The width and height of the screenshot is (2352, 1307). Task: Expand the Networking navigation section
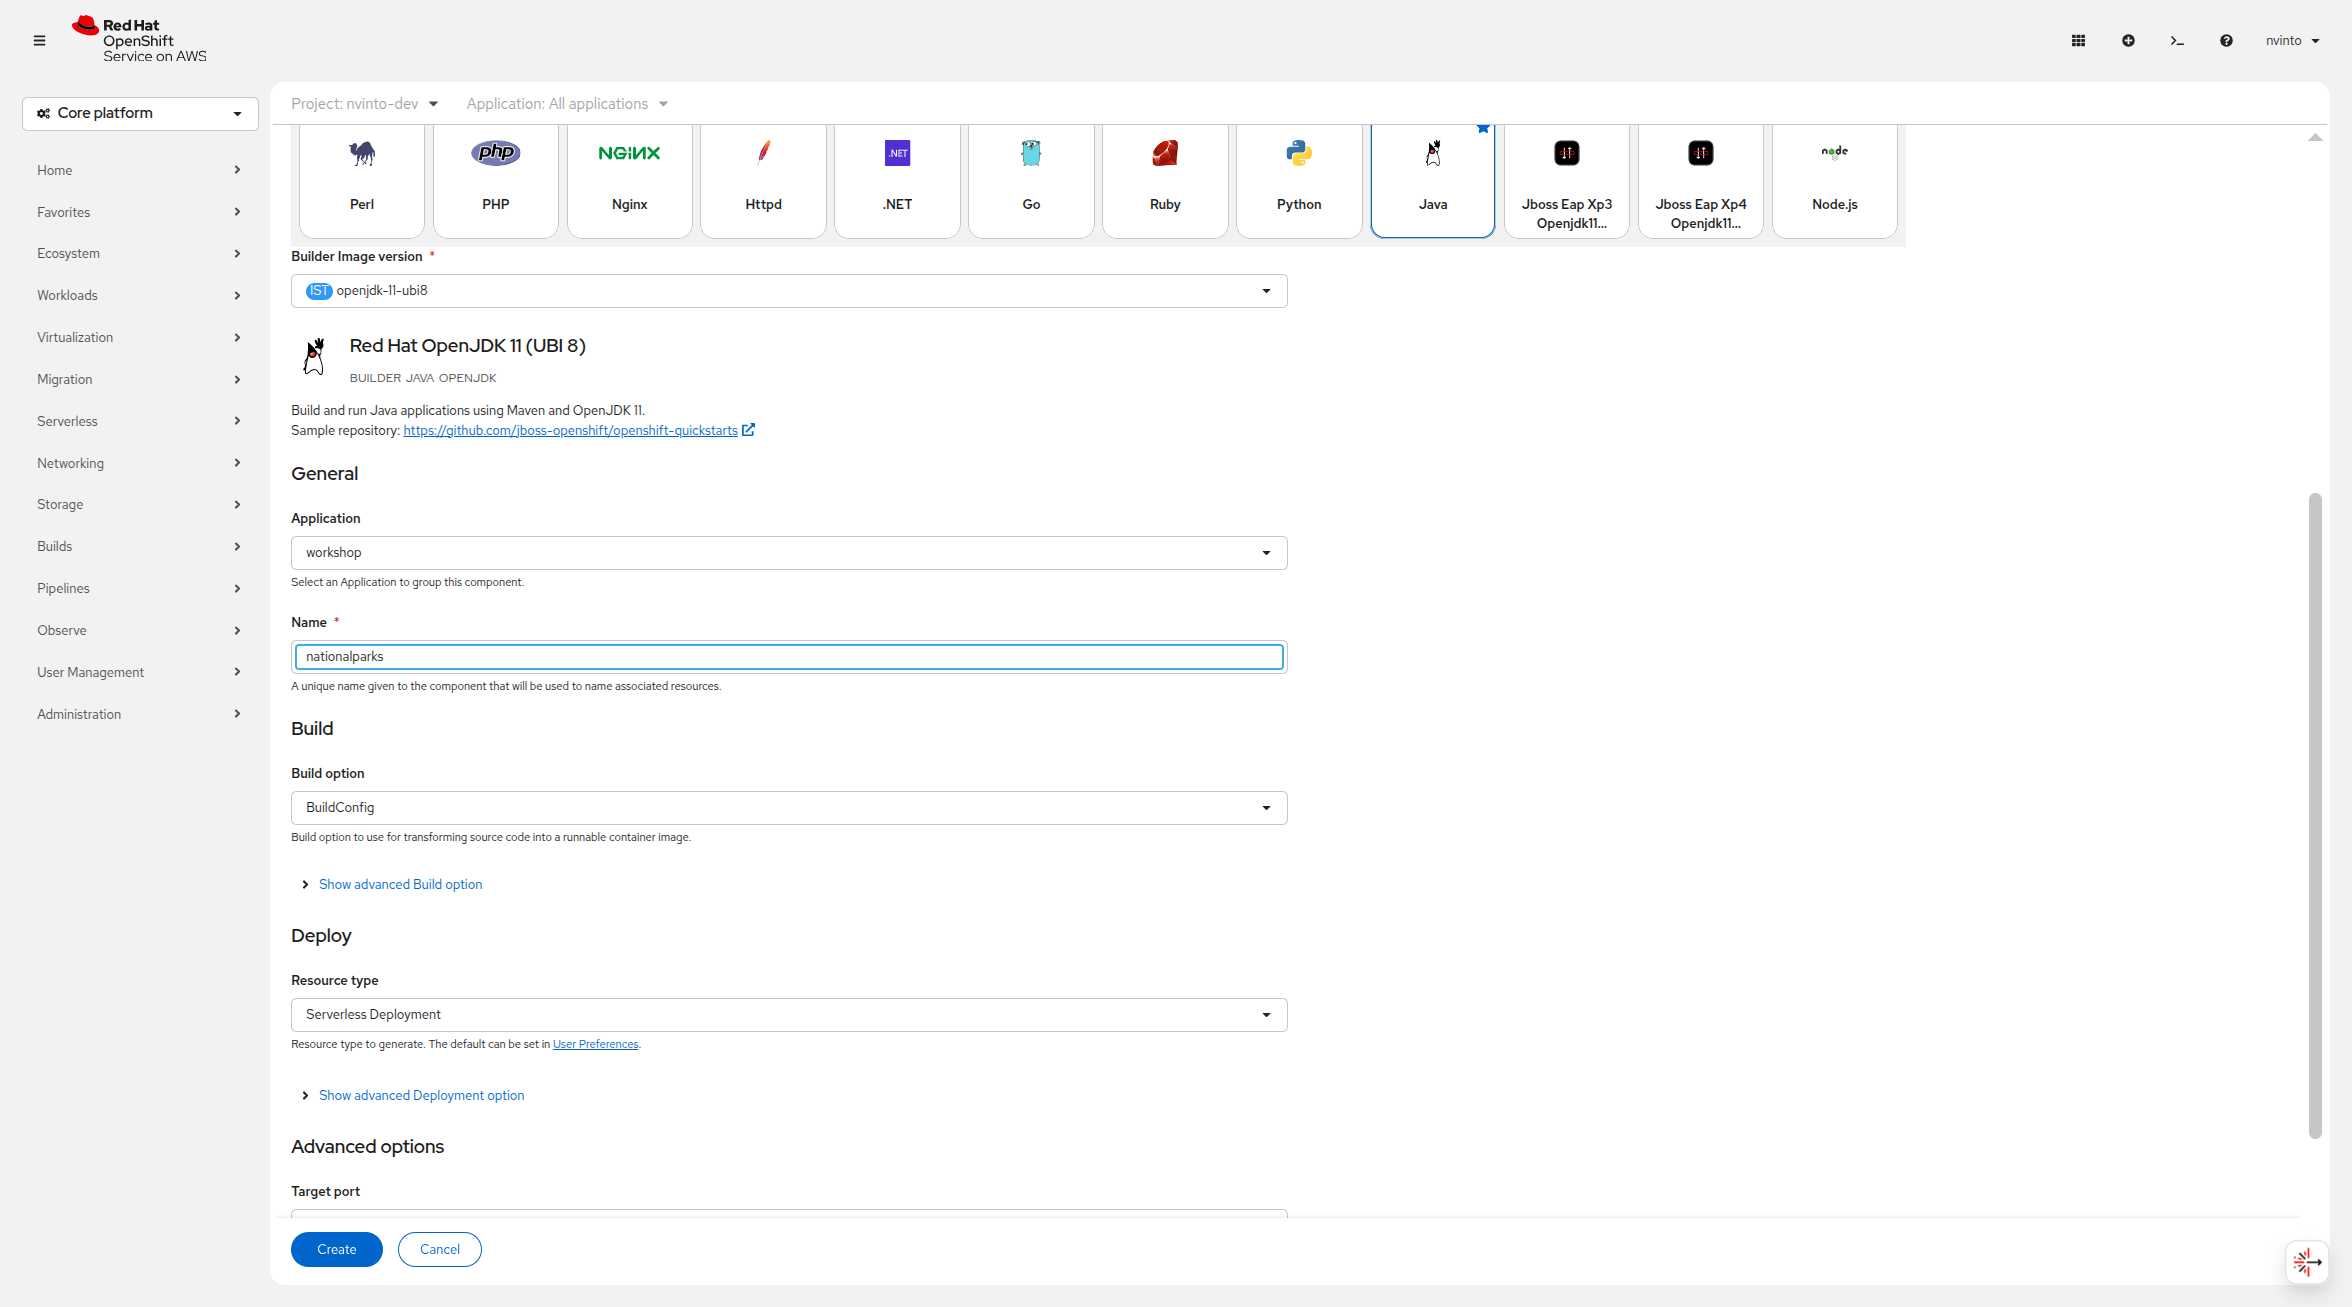(139, 464)
